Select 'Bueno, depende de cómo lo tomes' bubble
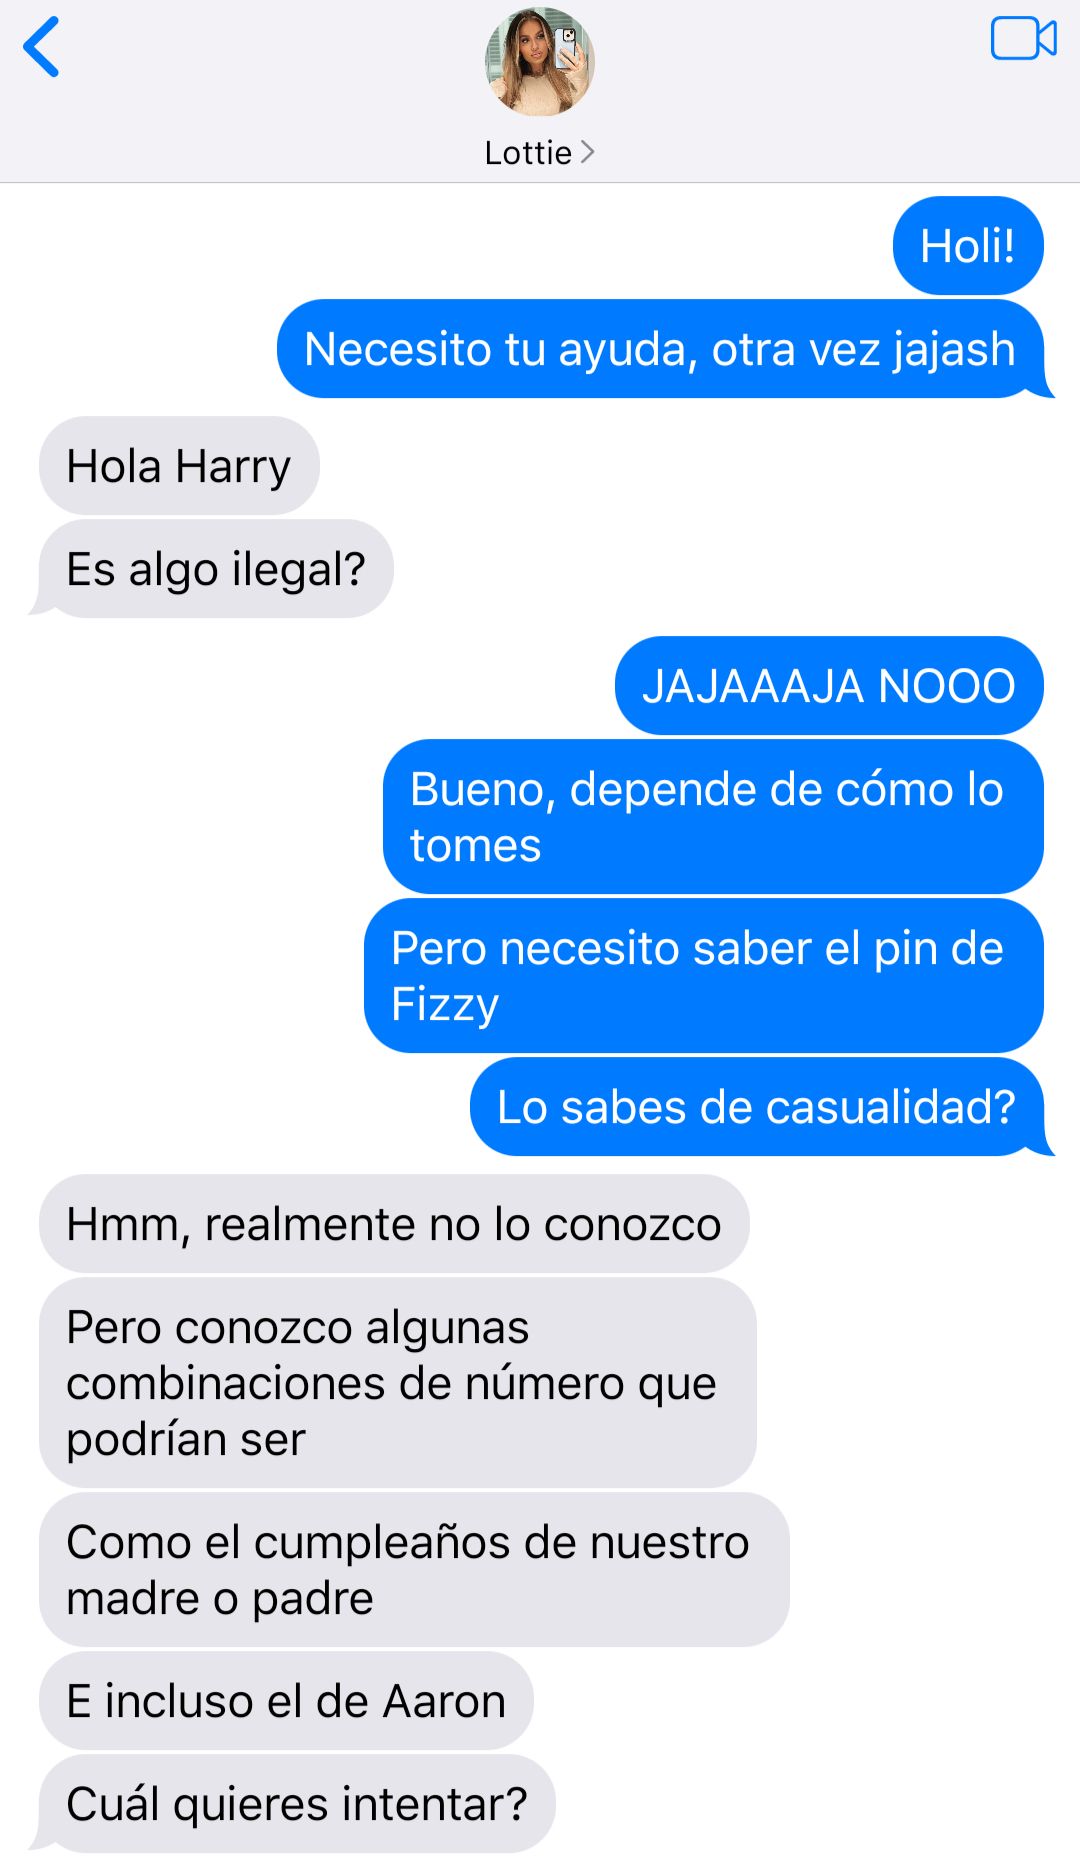 point(713,817)
